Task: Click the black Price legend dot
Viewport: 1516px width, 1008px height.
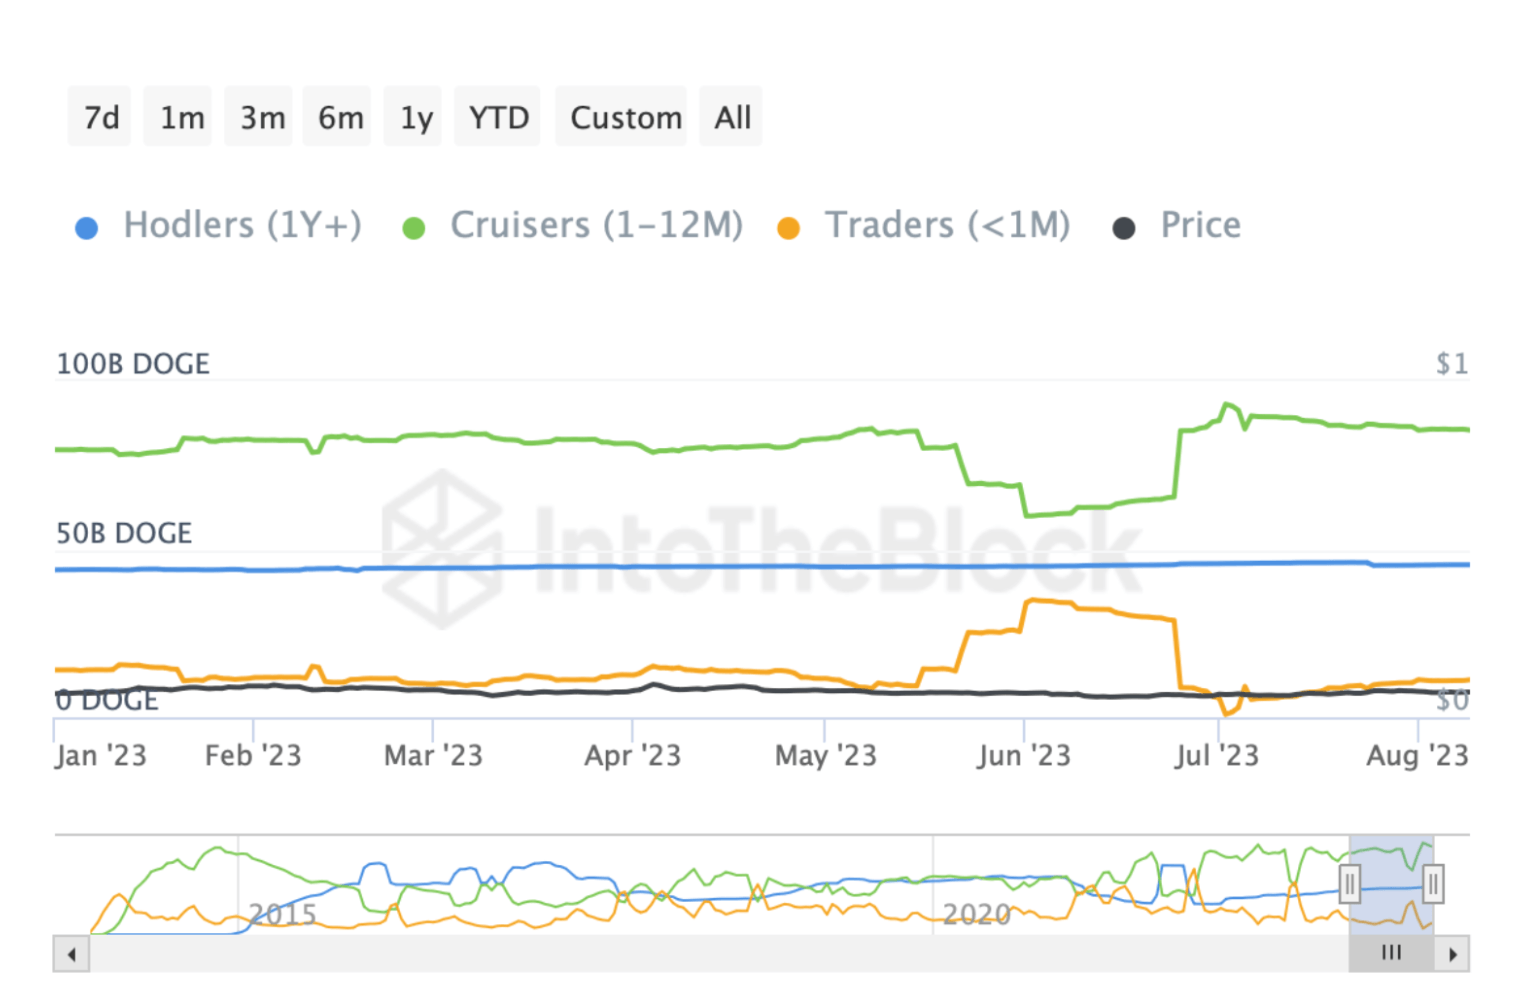Action: pos(1124,229)
